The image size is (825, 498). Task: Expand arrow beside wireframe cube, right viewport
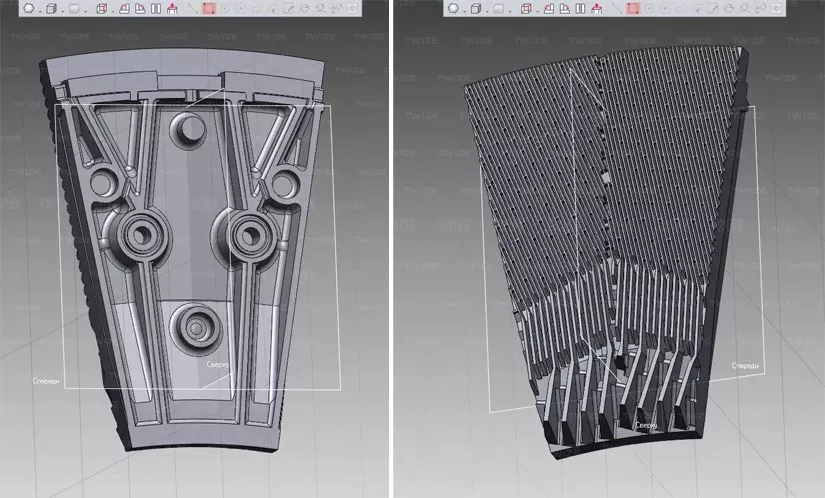[x=538, y=11]
